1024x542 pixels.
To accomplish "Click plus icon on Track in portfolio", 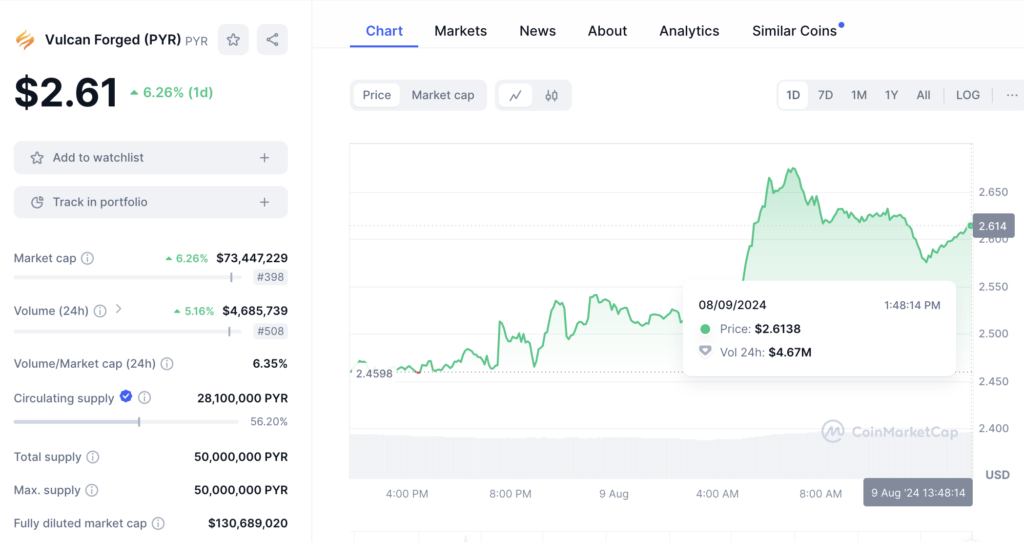I will [x=264, y=202].
